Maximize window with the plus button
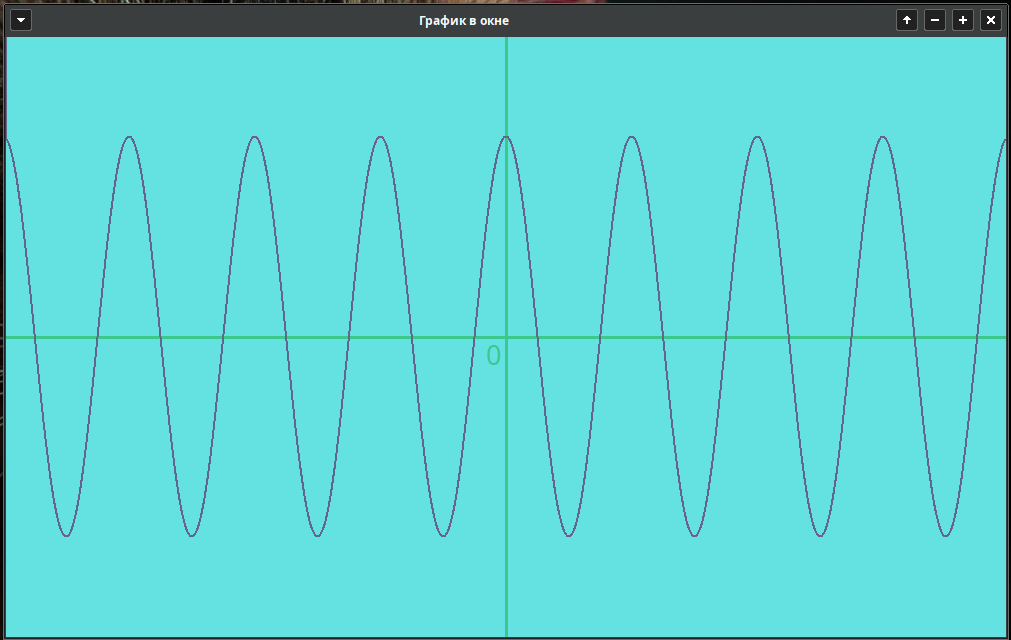Image resolution: width=1011 pixels, height=640 pixels. point(963,20)
